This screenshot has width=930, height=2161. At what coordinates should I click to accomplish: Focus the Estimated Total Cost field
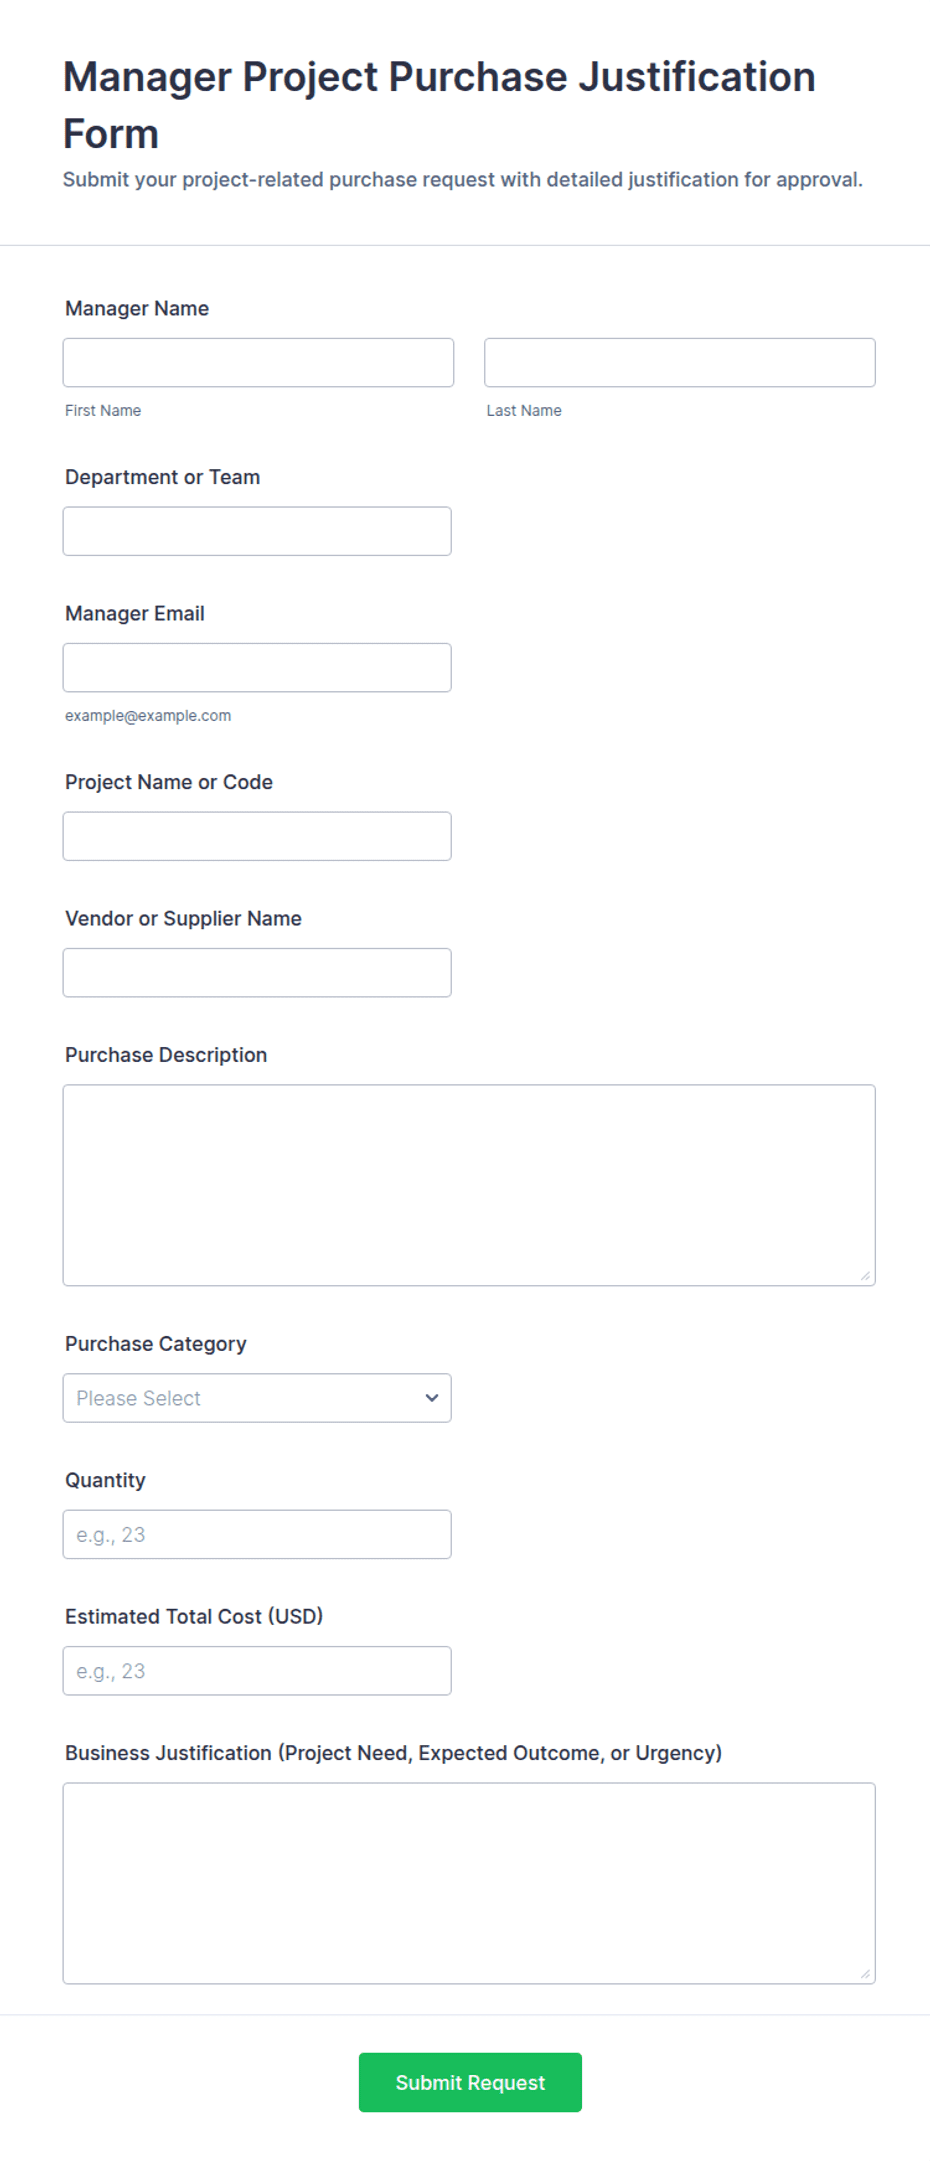click(257, 1670)
